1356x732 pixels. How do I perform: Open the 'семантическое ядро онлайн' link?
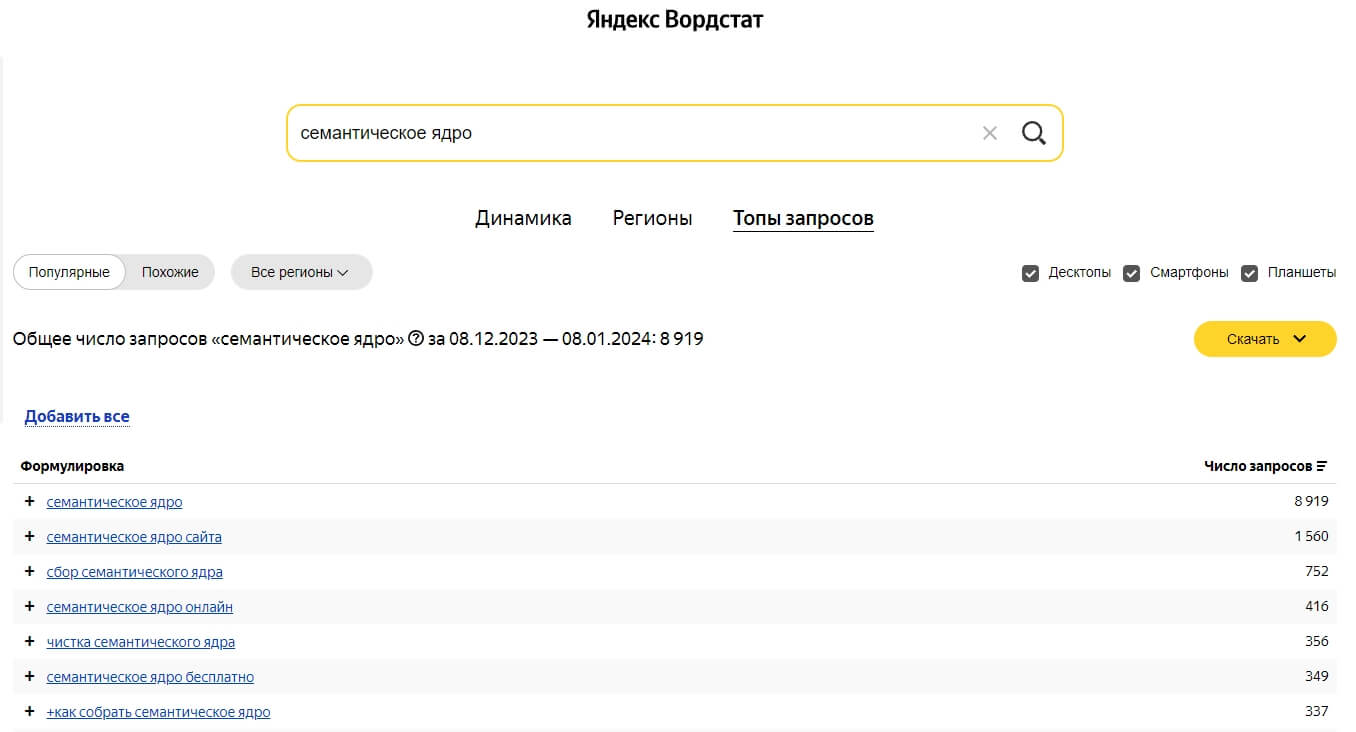(140, 607)
